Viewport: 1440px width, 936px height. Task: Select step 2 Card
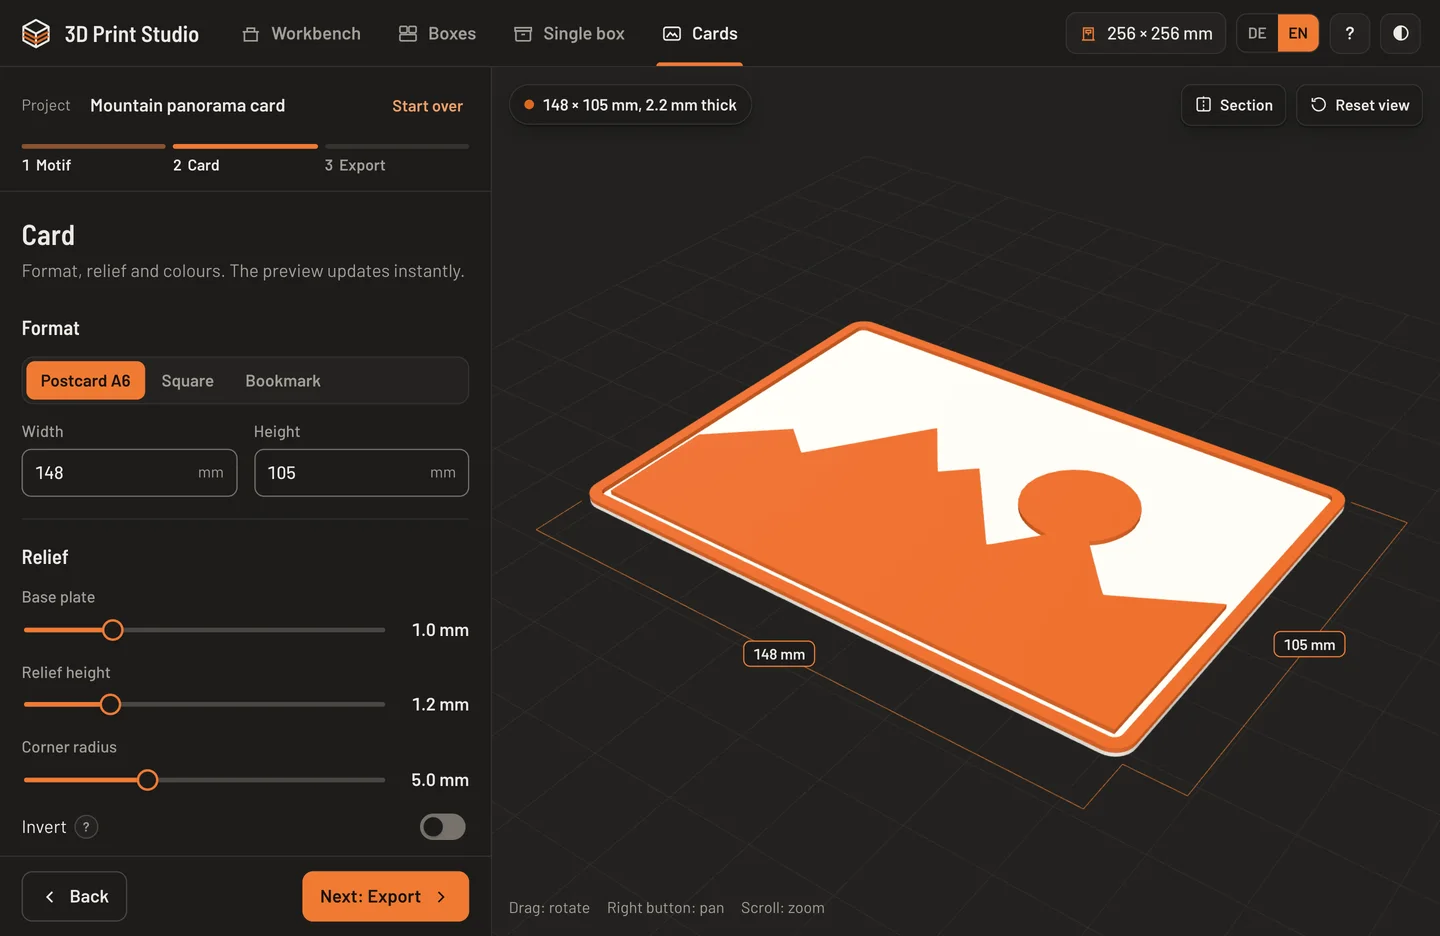(245, 159)
